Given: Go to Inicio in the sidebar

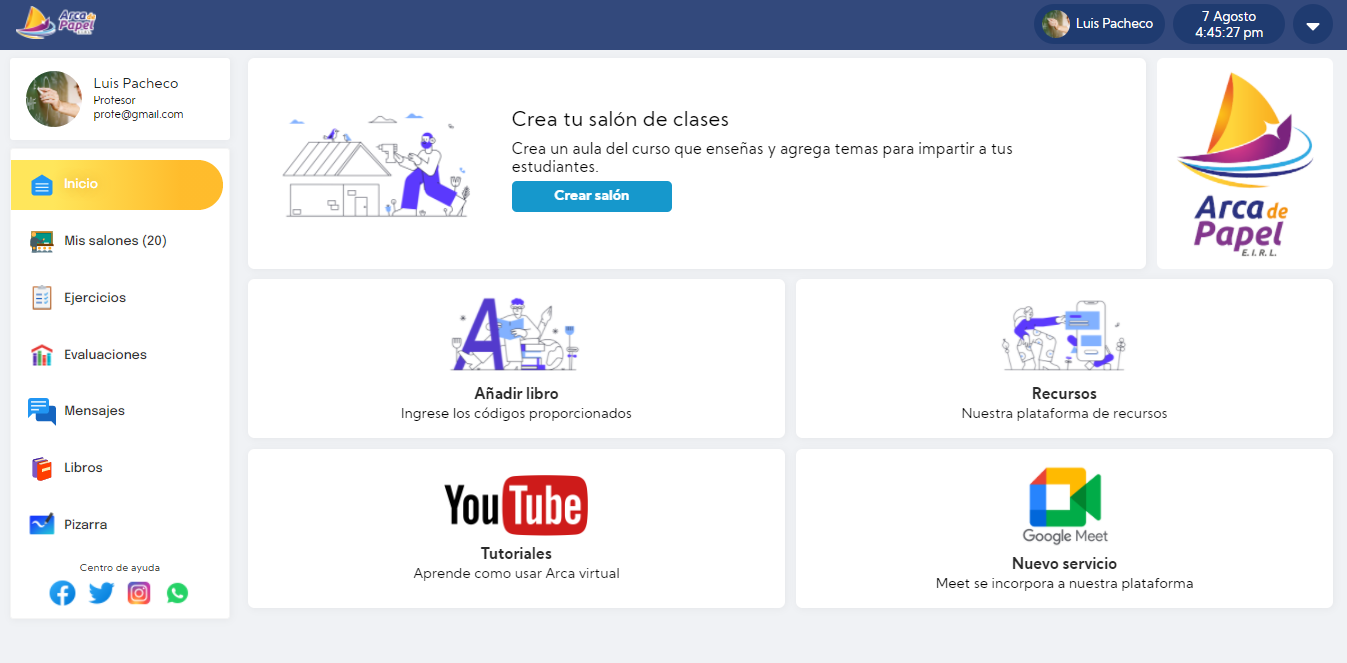Looking at the screenshot, I should tap(117, 185).
